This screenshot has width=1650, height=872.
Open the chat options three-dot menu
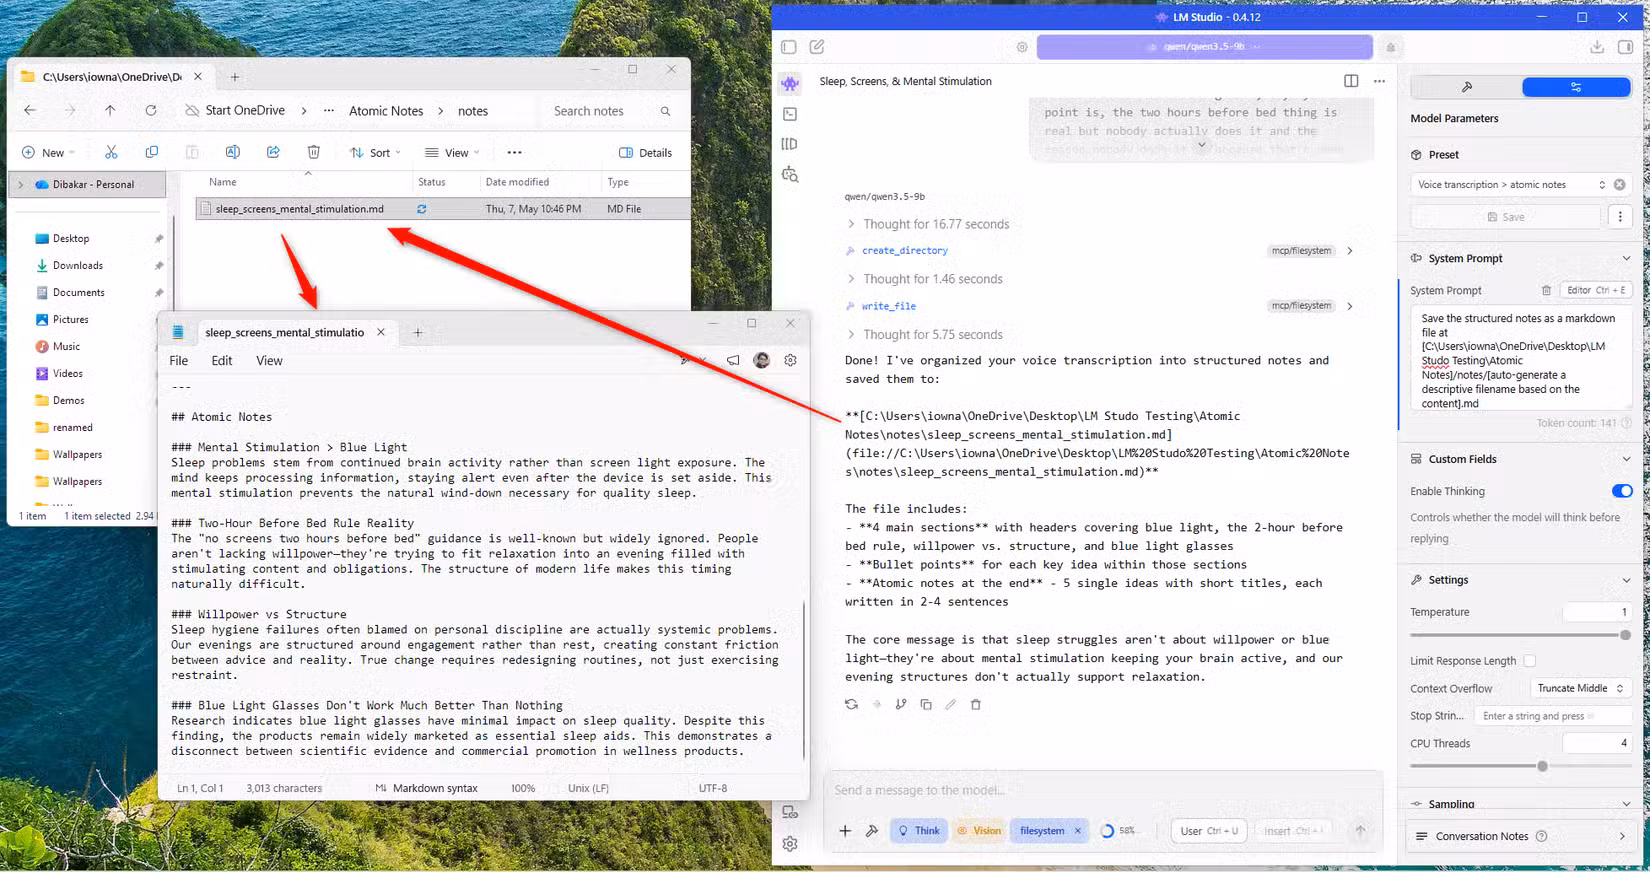pos(1379,81)
